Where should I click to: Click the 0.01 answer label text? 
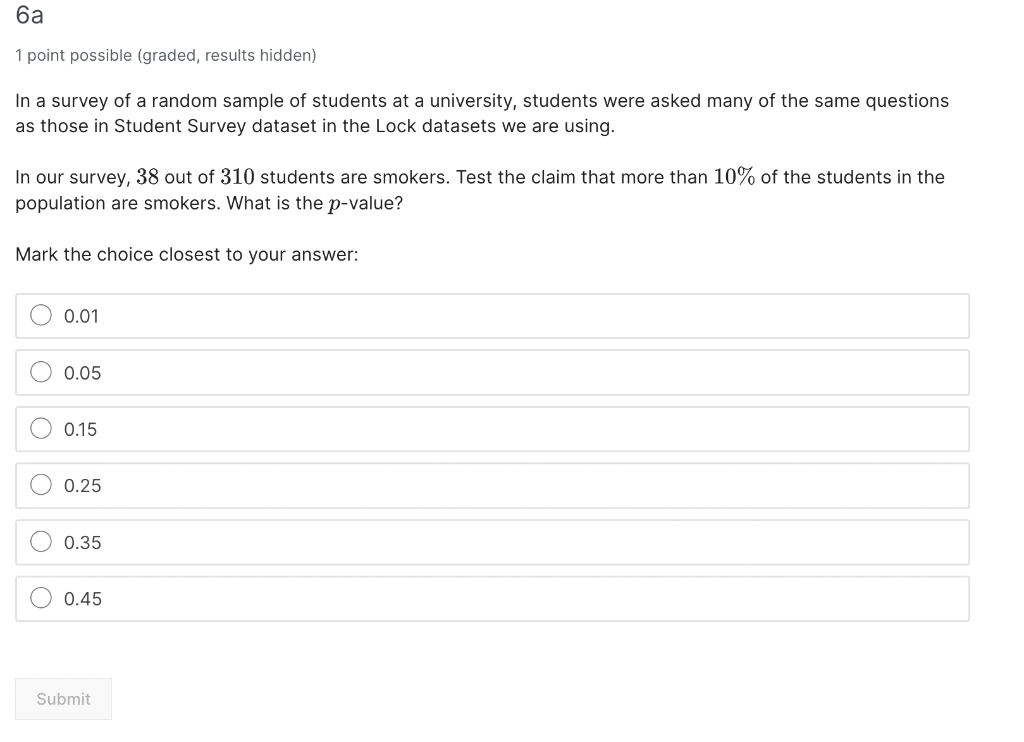pyautogui.click(x=81, y=316)
